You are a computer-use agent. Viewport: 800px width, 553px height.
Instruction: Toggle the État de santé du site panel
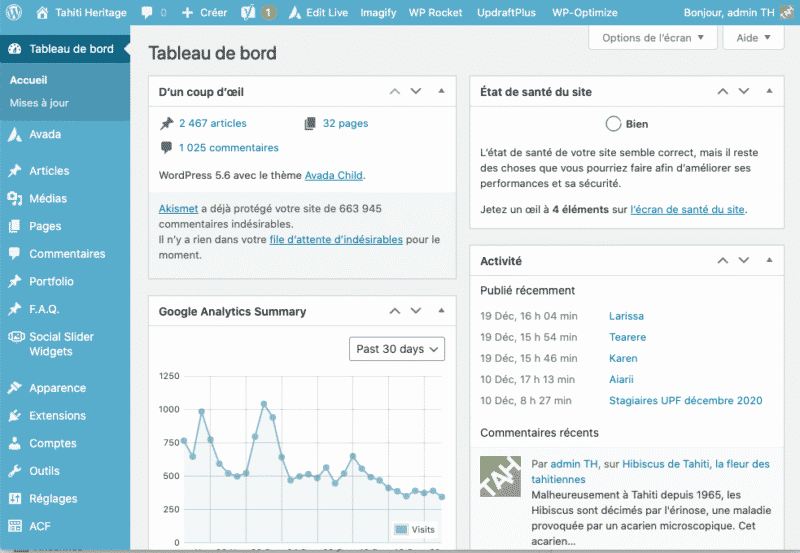[769, 91]
